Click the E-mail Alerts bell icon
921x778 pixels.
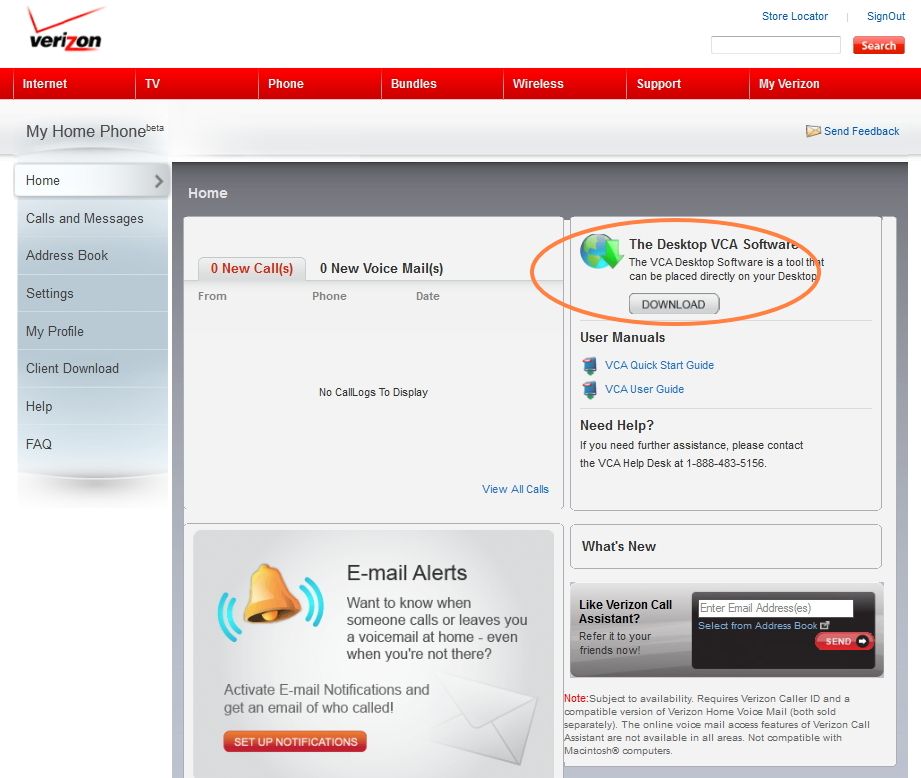(271, 601)
